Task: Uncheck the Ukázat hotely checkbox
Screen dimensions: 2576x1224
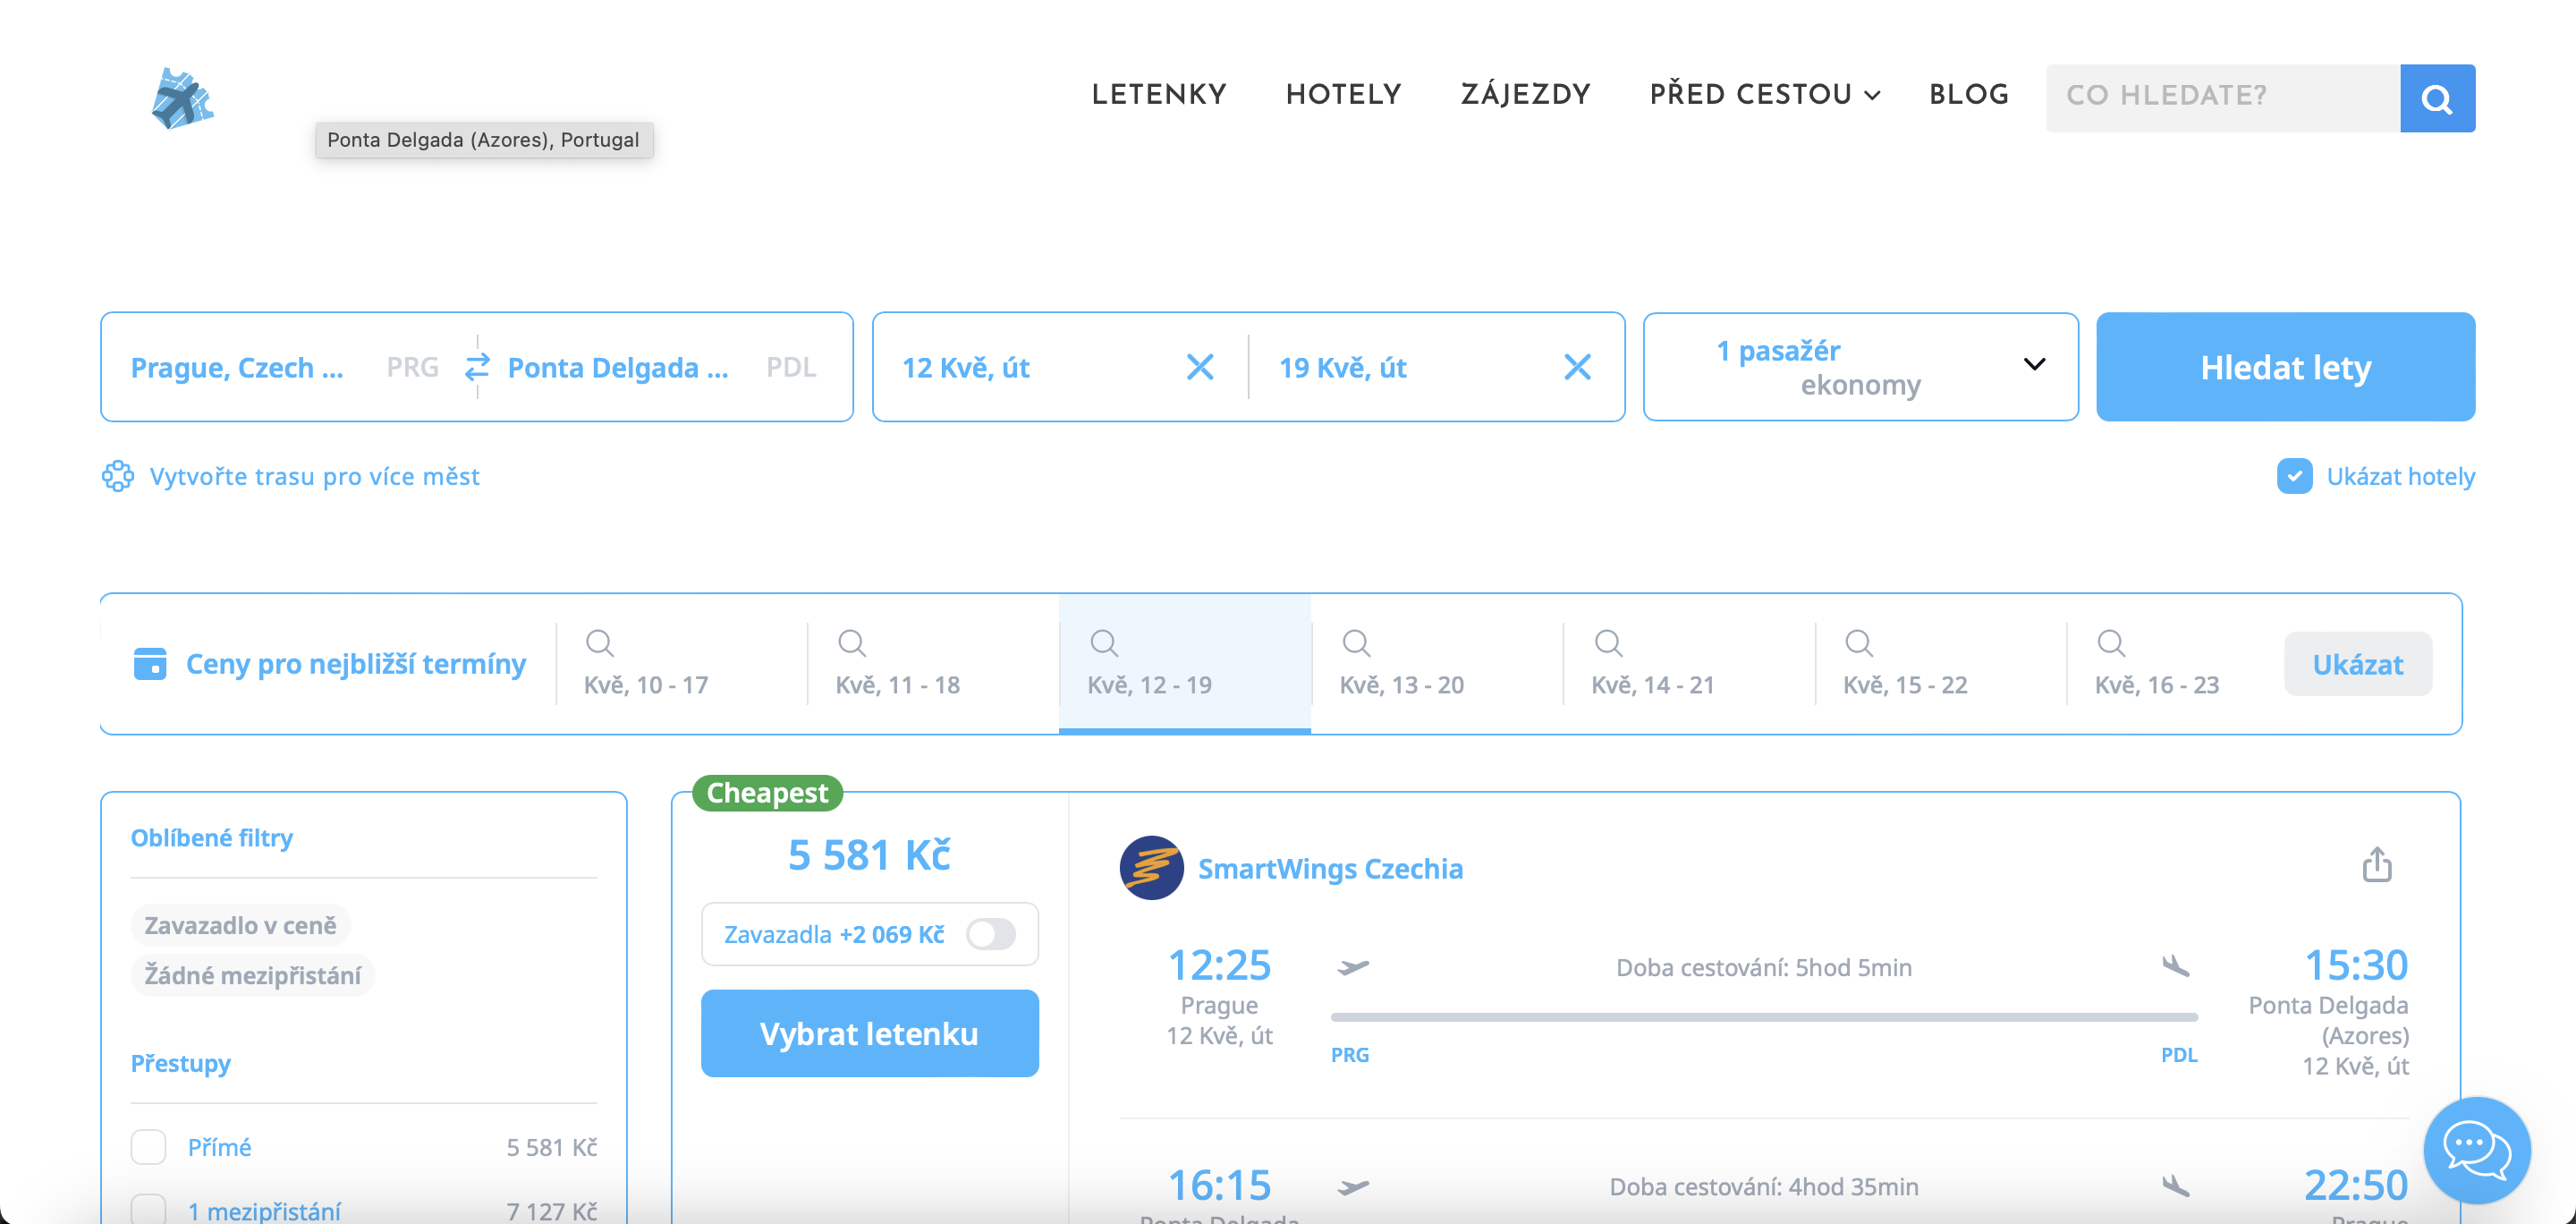Action: [2294, 476]
